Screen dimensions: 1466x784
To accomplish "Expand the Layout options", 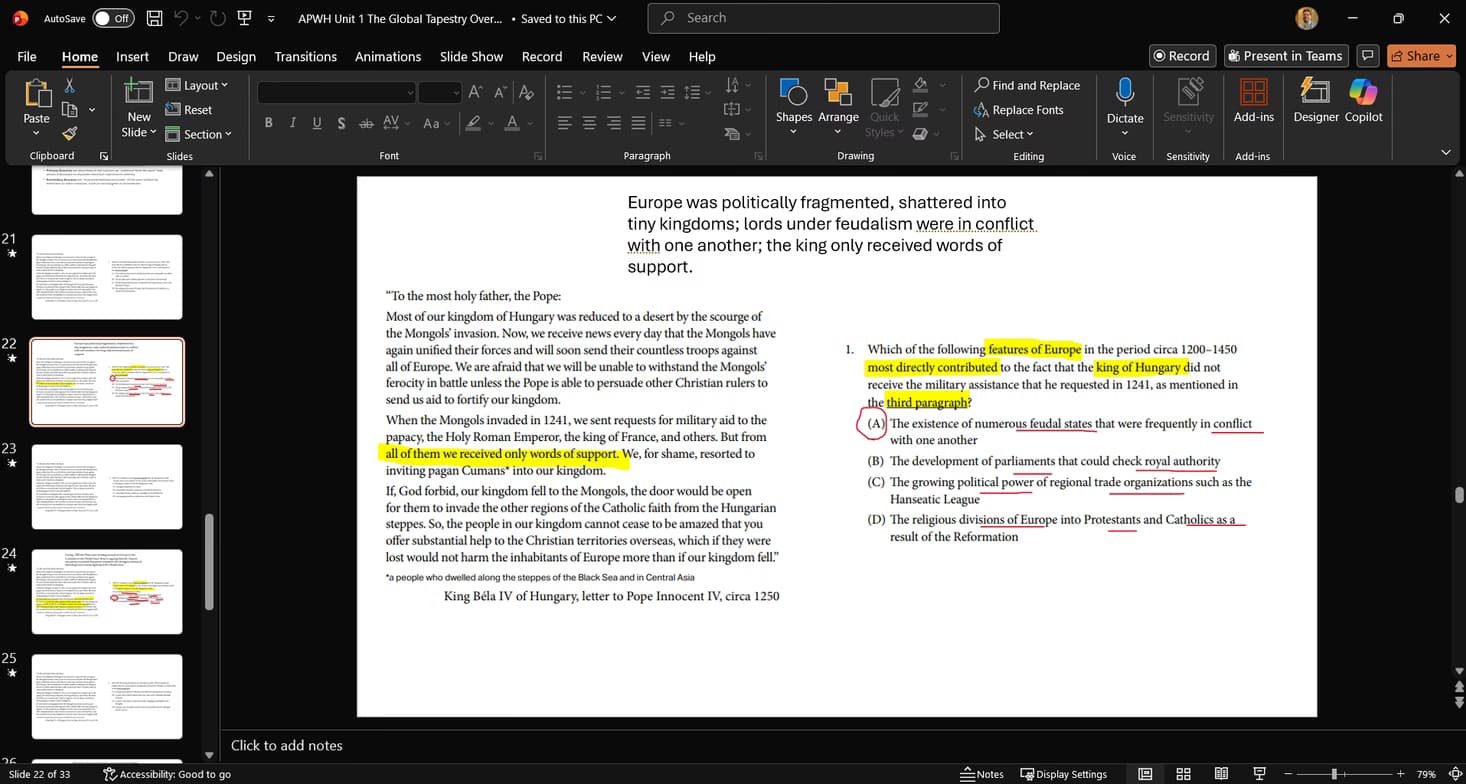I will (198, 85).
